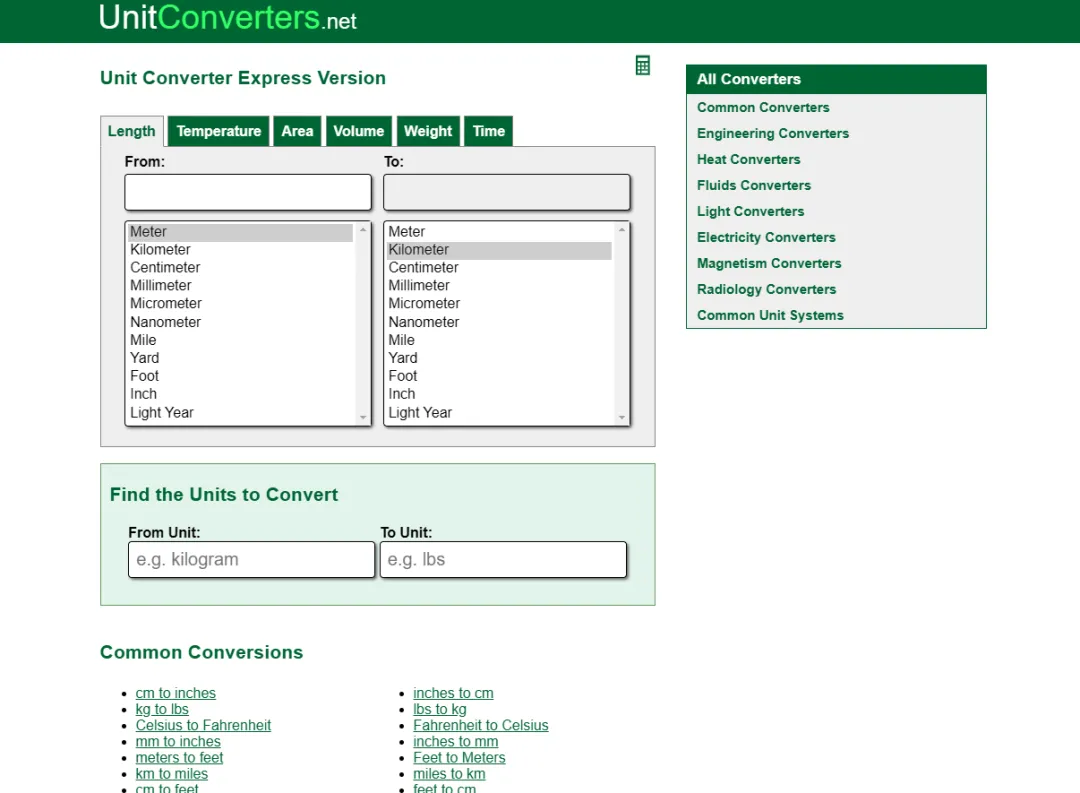Click the From value input field
This screenshot has width=1080, height=793.
(x=248, y=192)
